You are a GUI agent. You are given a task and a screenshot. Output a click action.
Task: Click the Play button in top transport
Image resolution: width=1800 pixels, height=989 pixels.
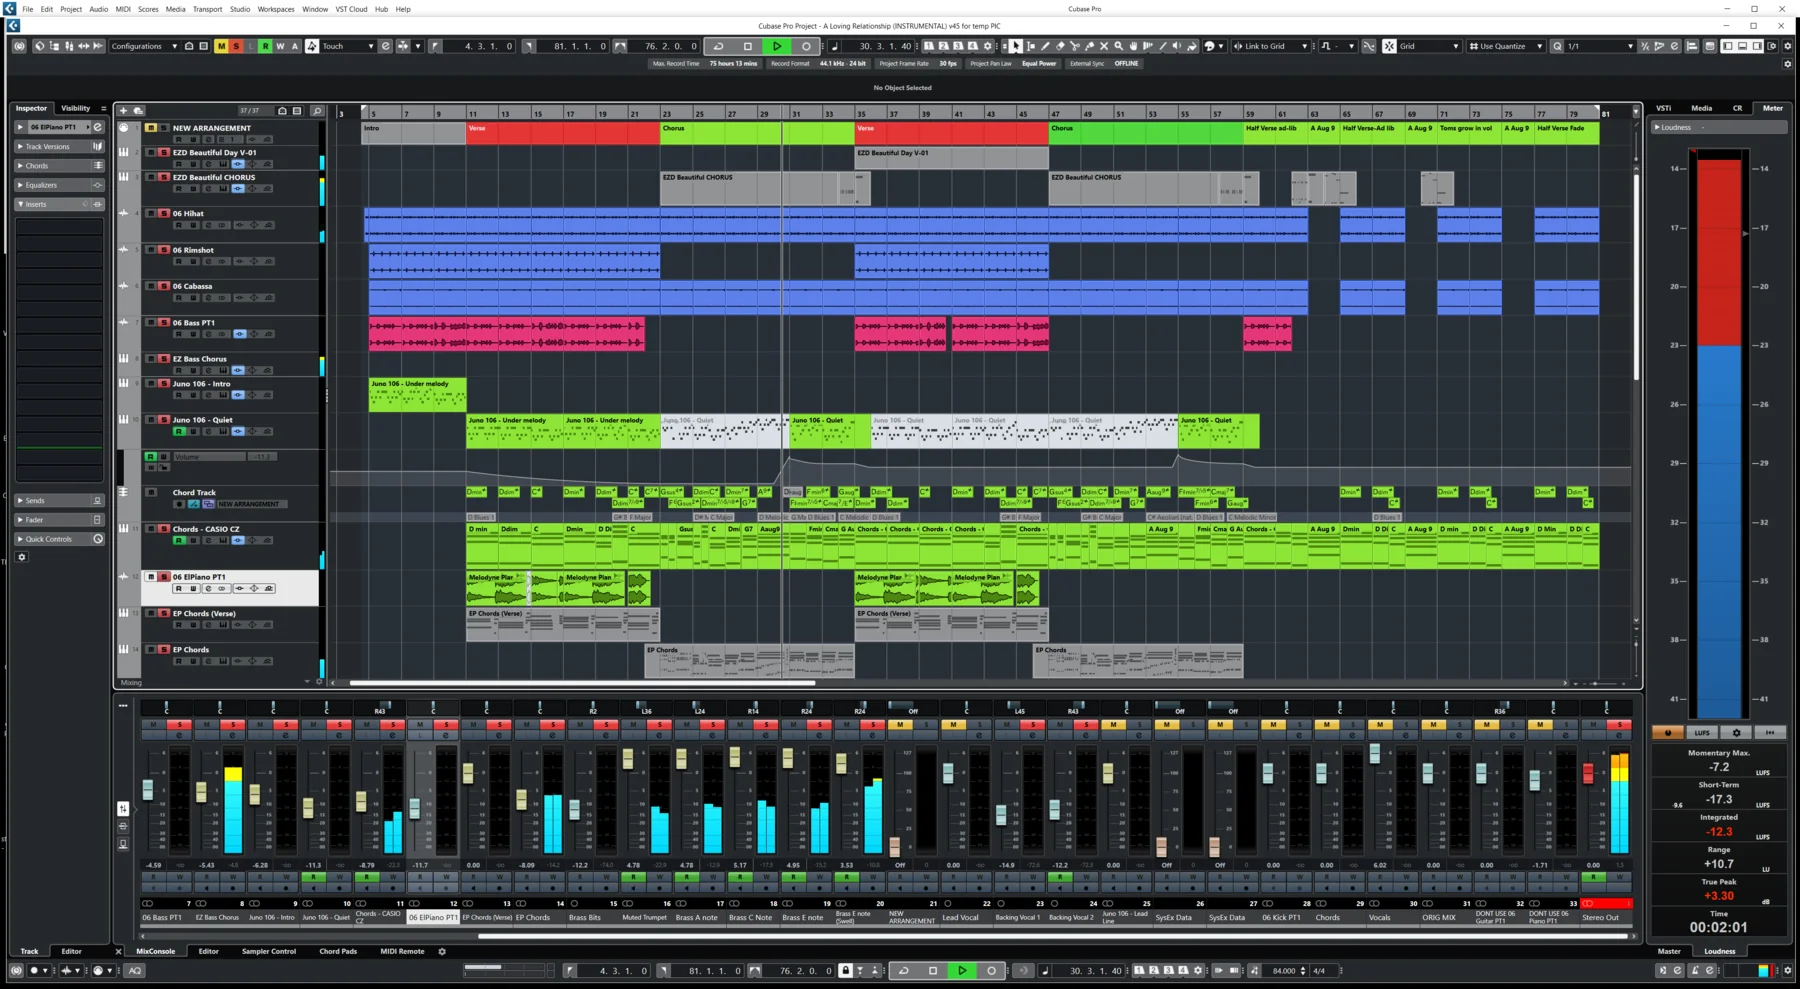[x=777, y=46]
